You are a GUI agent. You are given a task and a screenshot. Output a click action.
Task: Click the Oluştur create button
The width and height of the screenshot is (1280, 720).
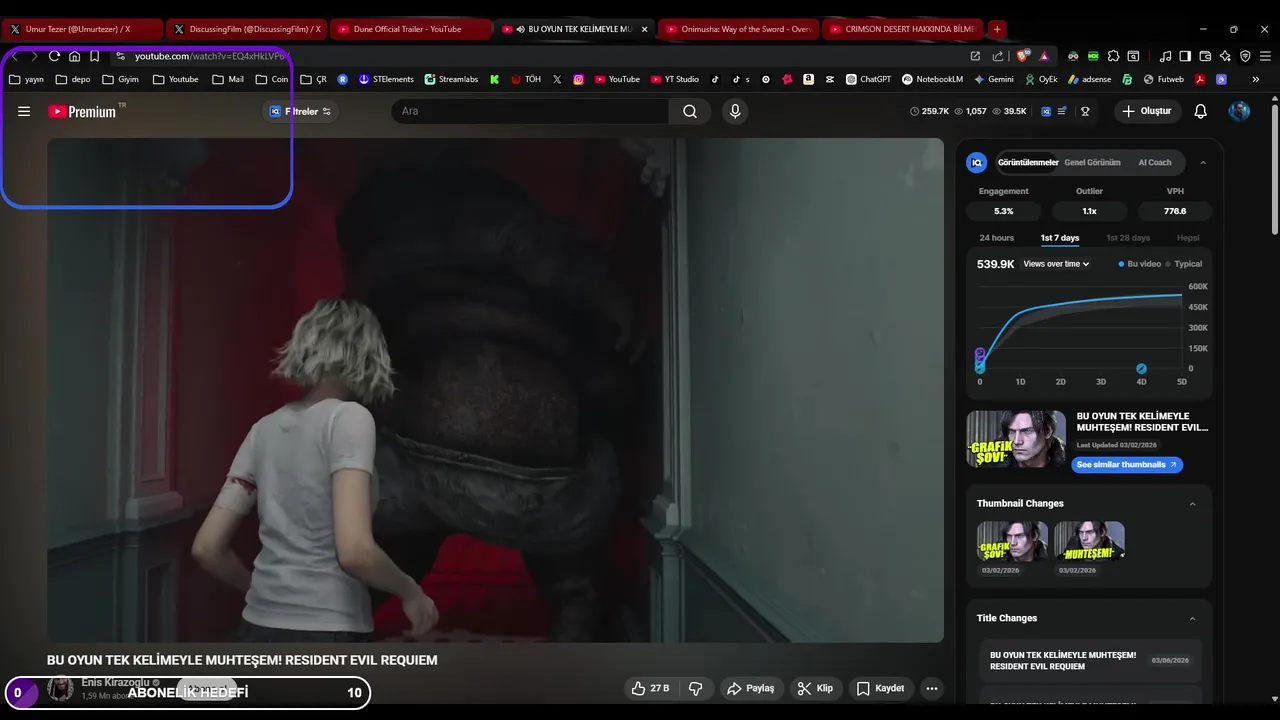1146,111
